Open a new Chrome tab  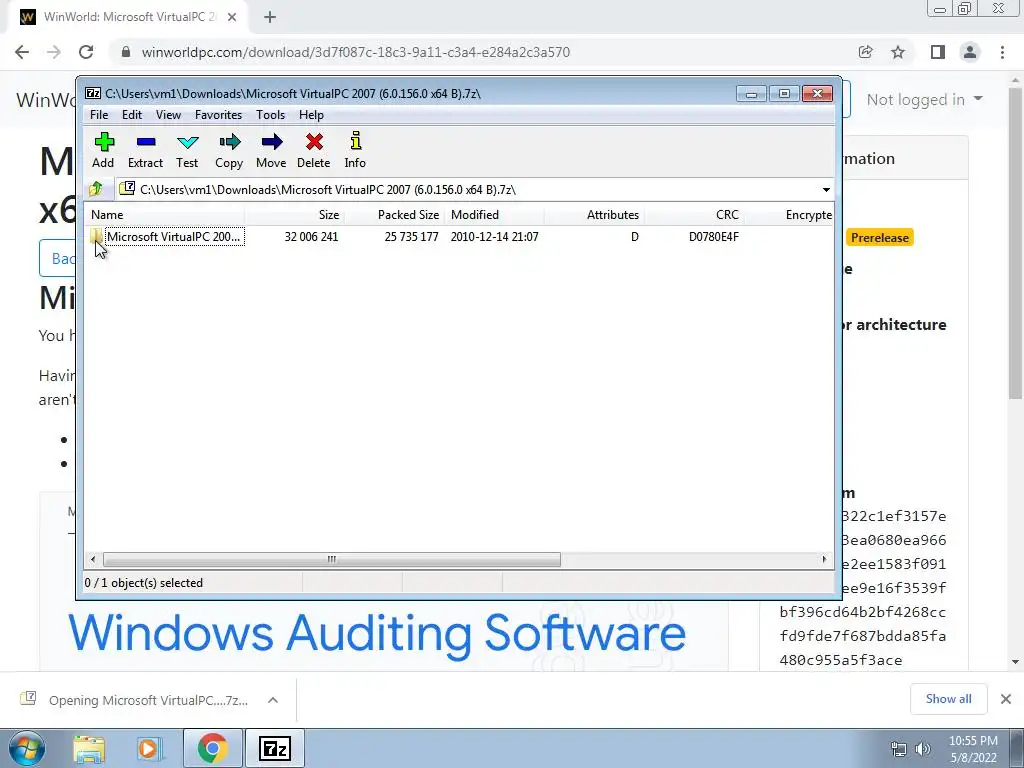(x=270, y=18)
